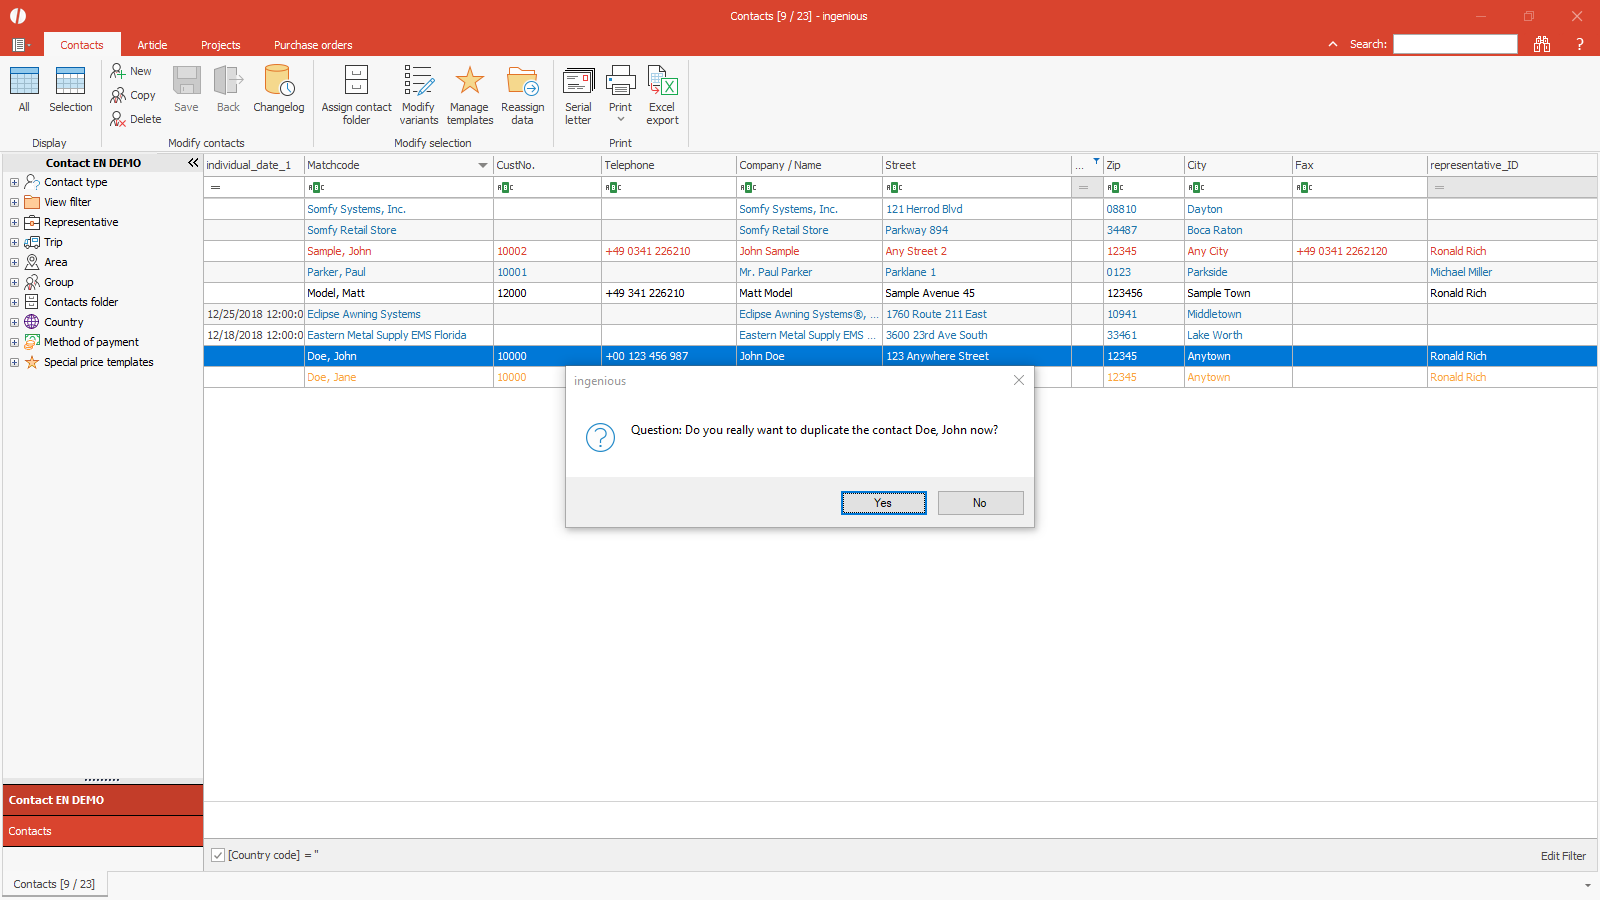Toggle the Country code filter checkbox
This screenshot has height=900, width=1600.
coord(218,855)
